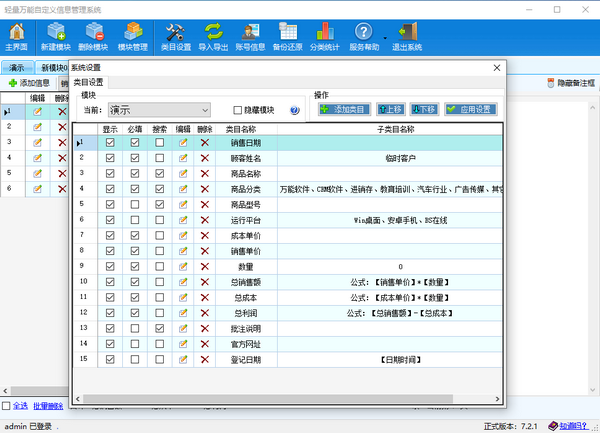Switch to the 类目设置 dialog tab
Image resolution: width=600 pixels, height=433 pixels.
click(x=88, y=82)
